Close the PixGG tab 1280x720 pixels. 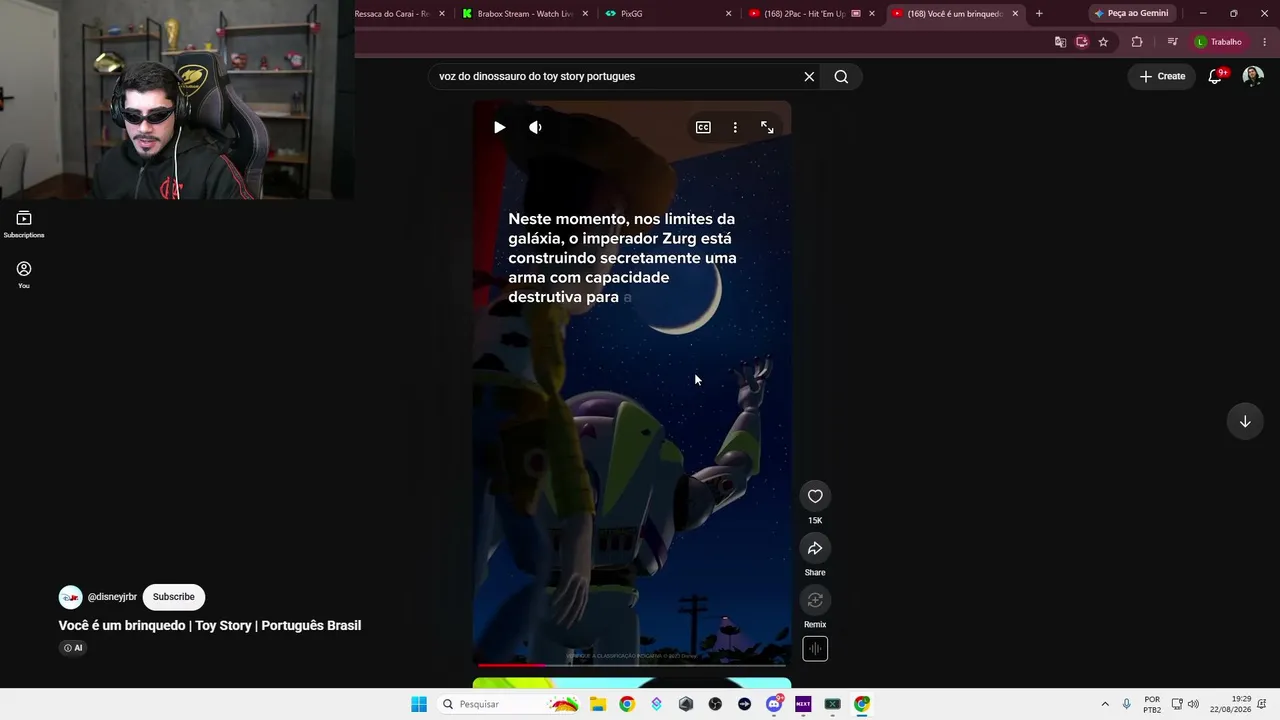click(x=728, y=14)
